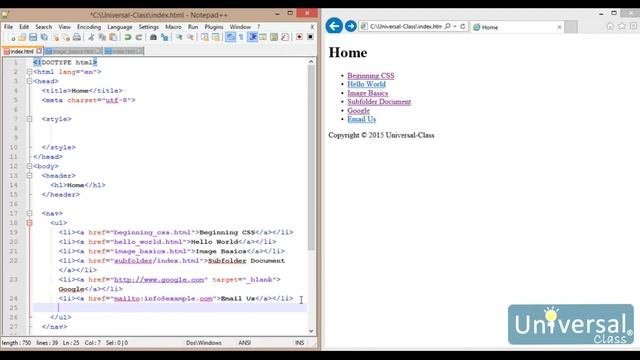Create a new file in Notepad++ toolbar
The height and width of the screenshot is (360, 640).
(x=12, y=37)
